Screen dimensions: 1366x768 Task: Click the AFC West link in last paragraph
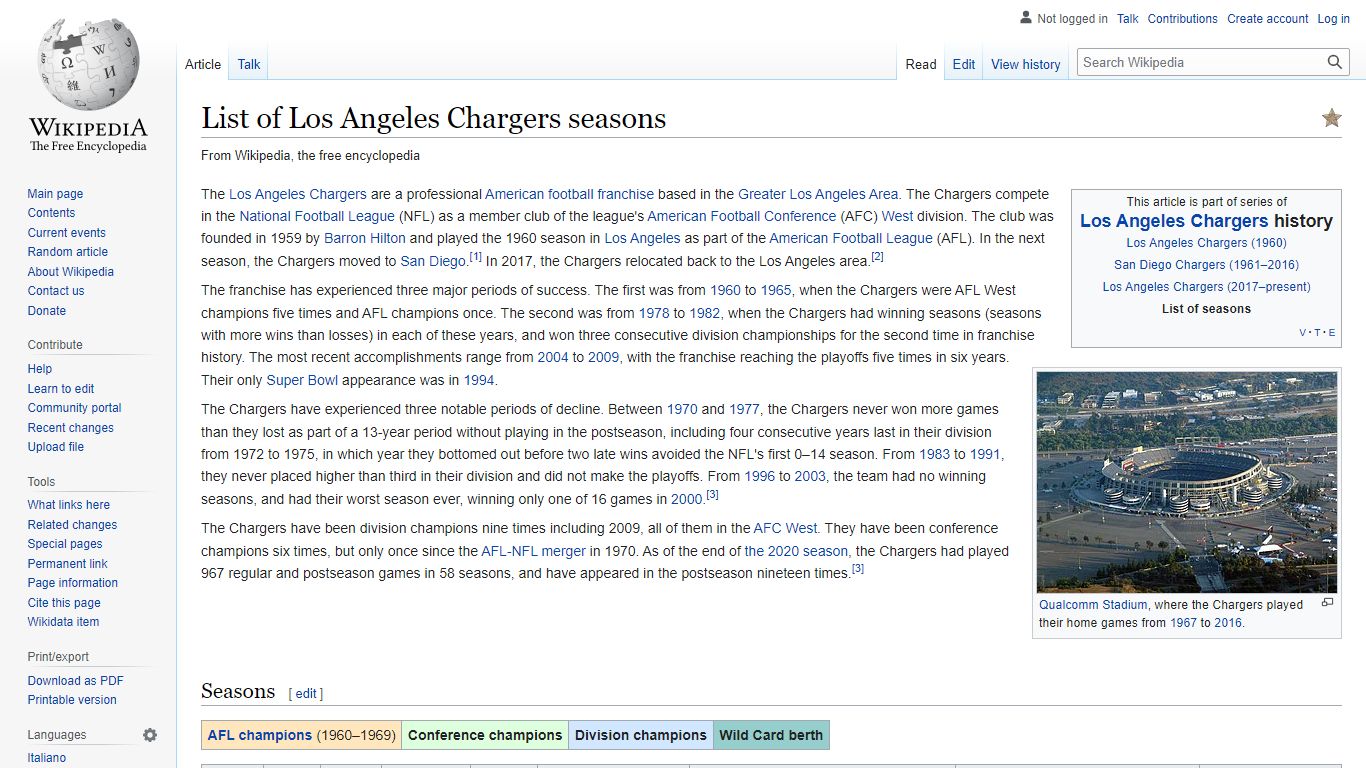(x=785, y=528)
